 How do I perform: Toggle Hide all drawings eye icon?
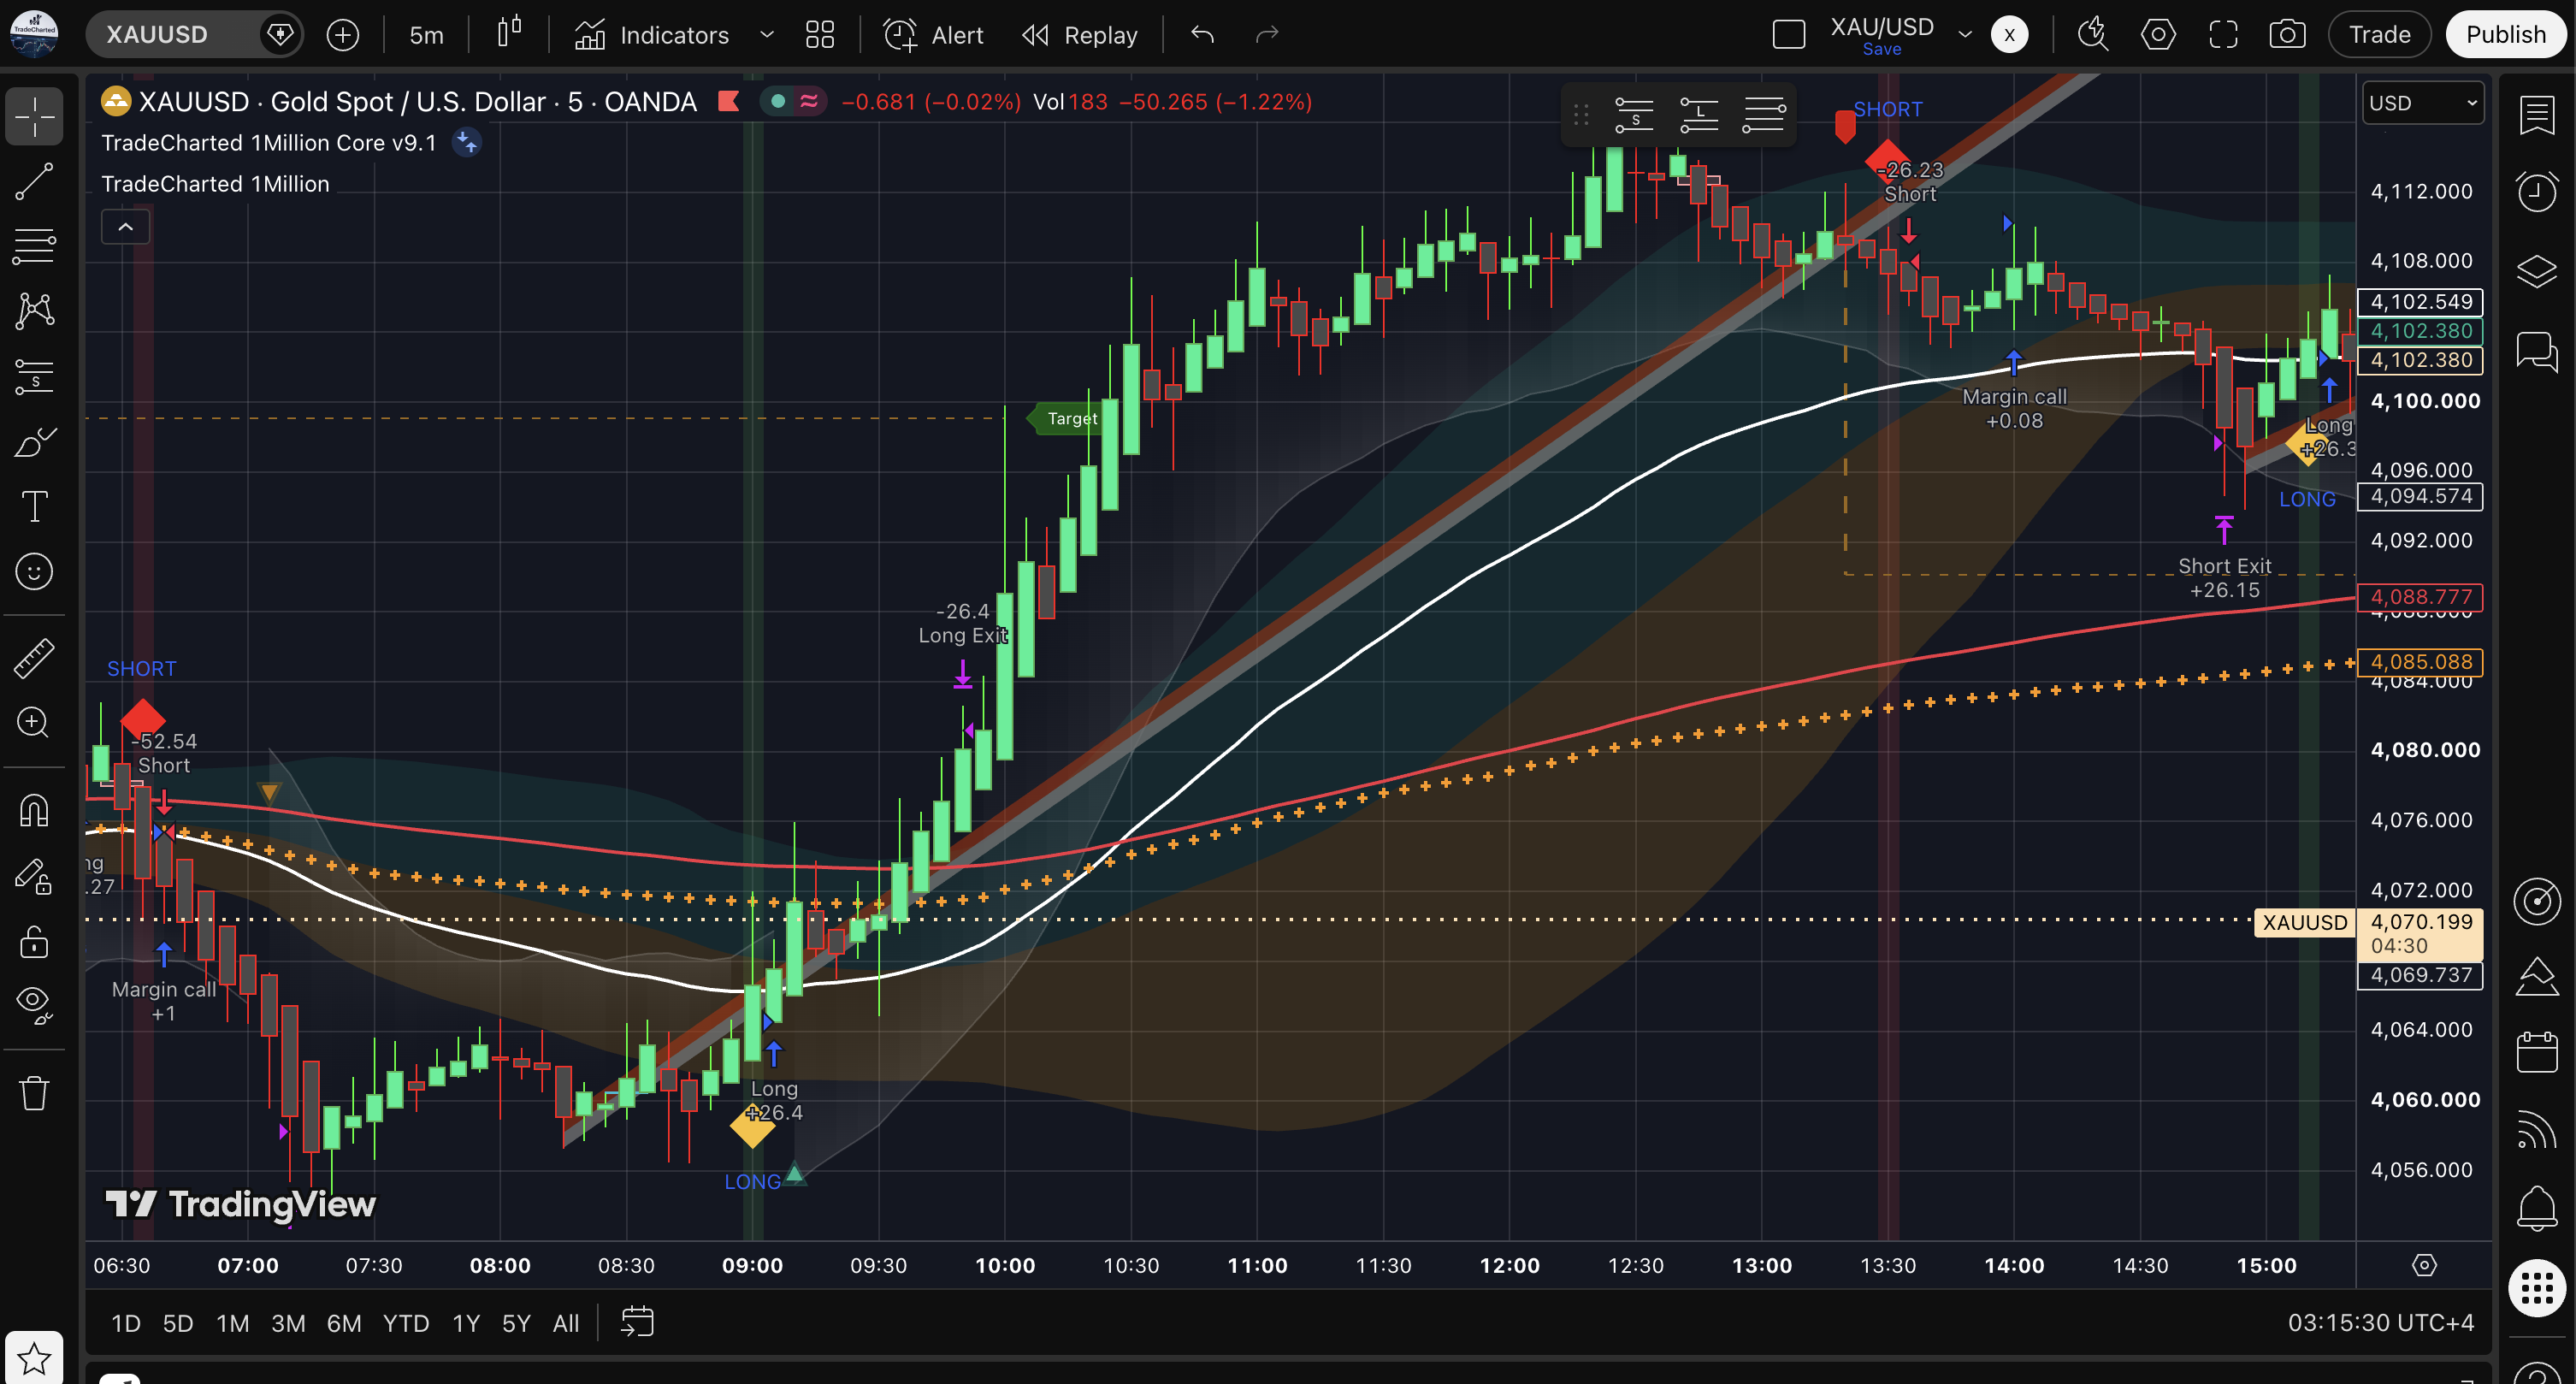click(34, 1004)
